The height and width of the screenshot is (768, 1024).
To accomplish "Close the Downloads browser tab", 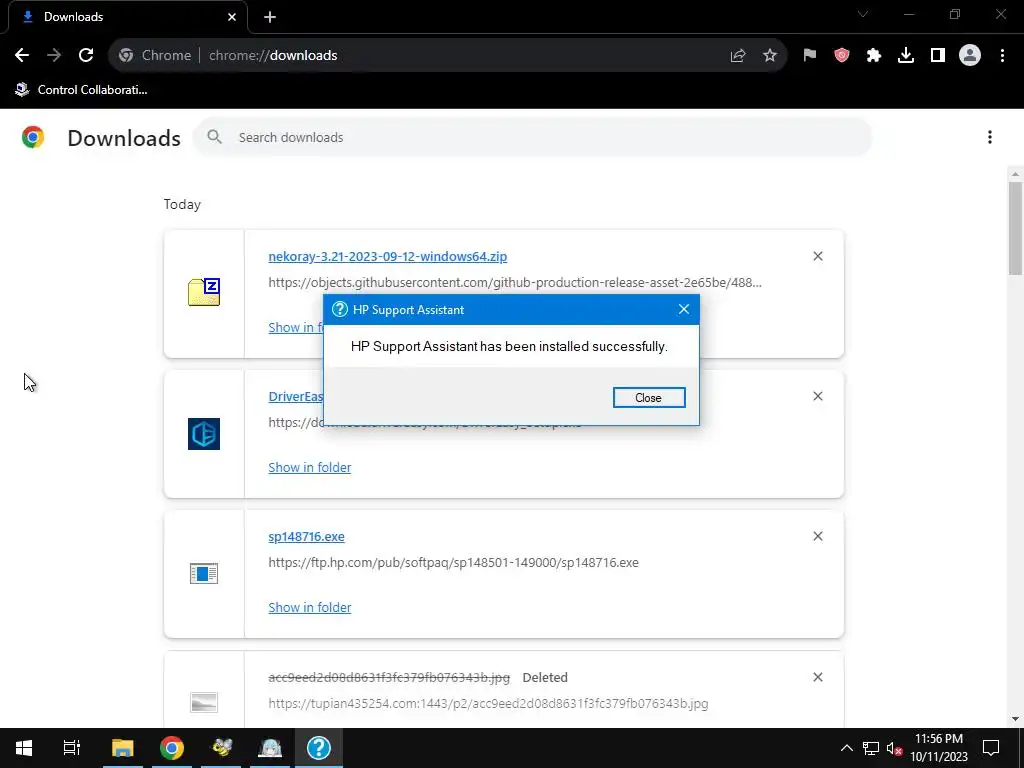I will (x=232, y=17).
